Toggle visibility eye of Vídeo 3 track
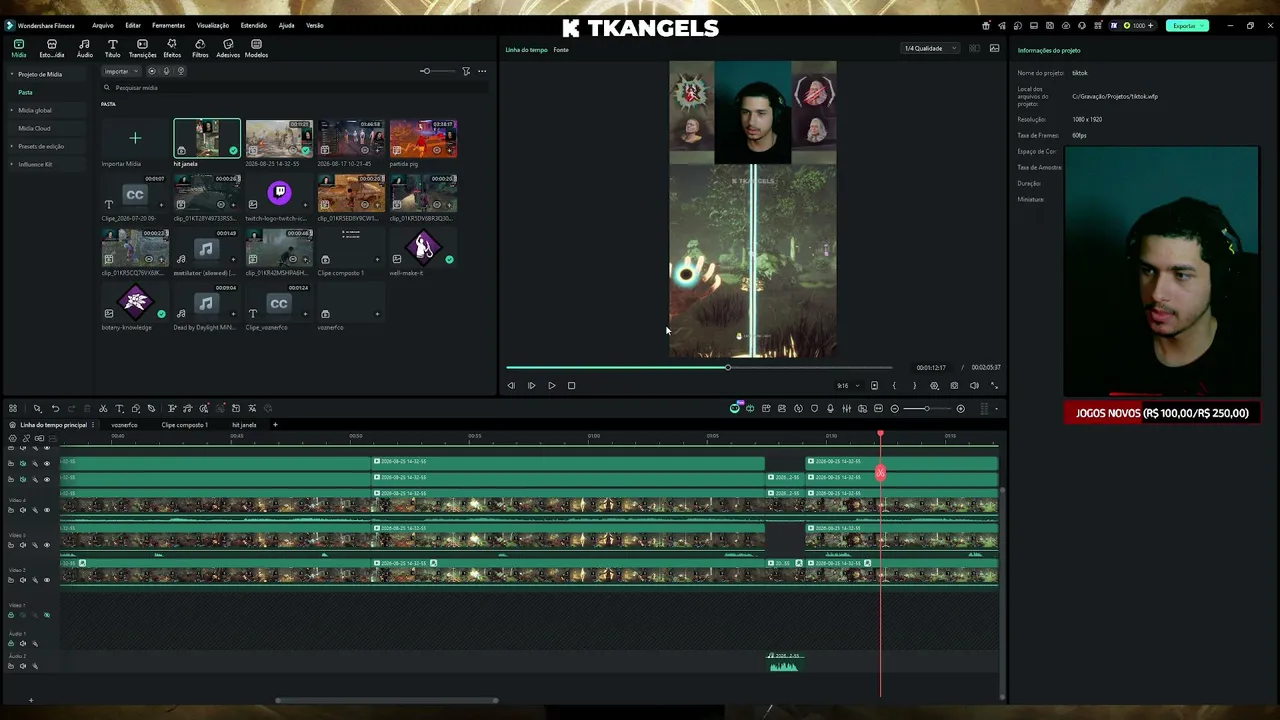 click(46, 545)
